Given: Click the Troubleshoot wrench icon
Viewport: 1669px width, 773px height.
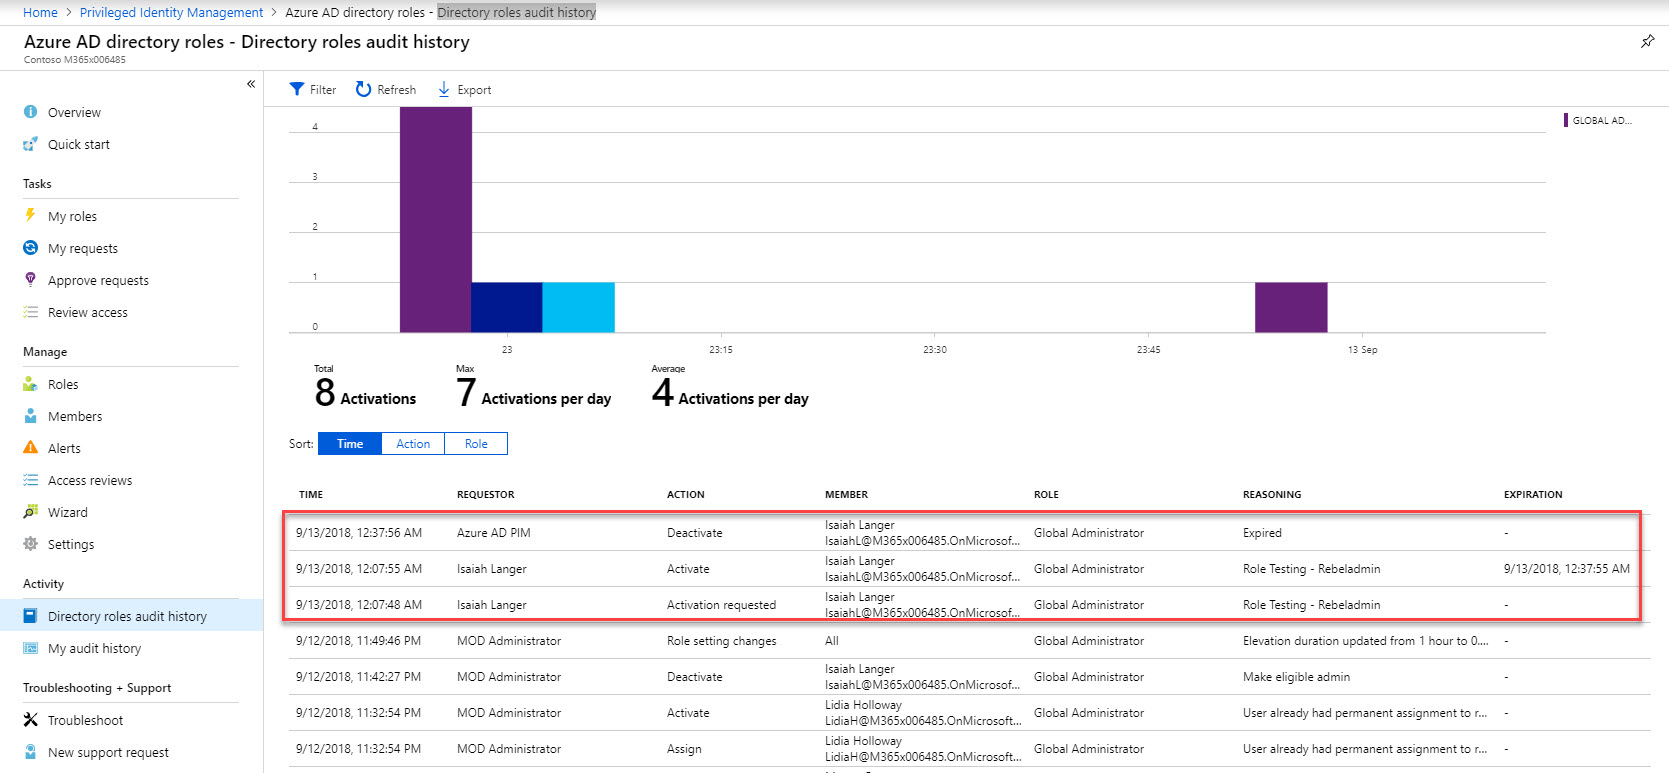Looking at the screenshot, I should tap(30, 720).
